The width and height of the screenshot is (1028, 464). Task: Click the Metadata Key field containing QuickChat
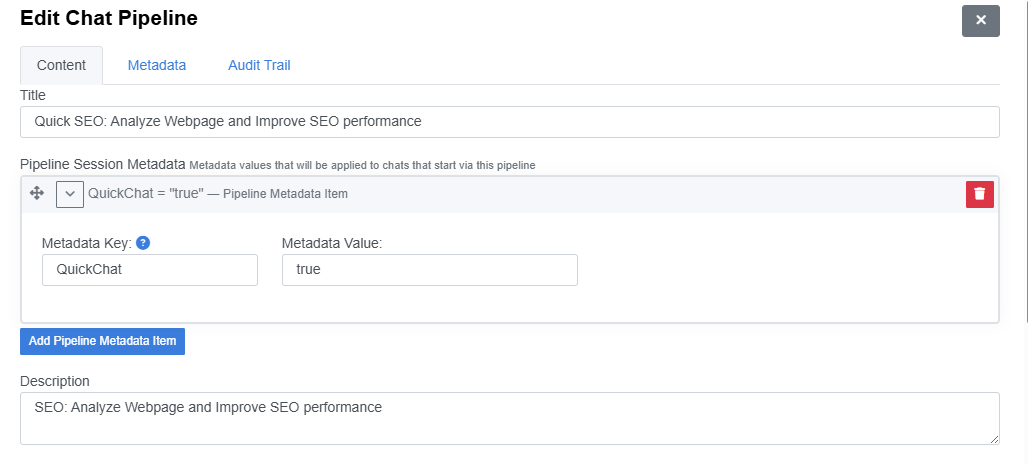click(149, 270)
